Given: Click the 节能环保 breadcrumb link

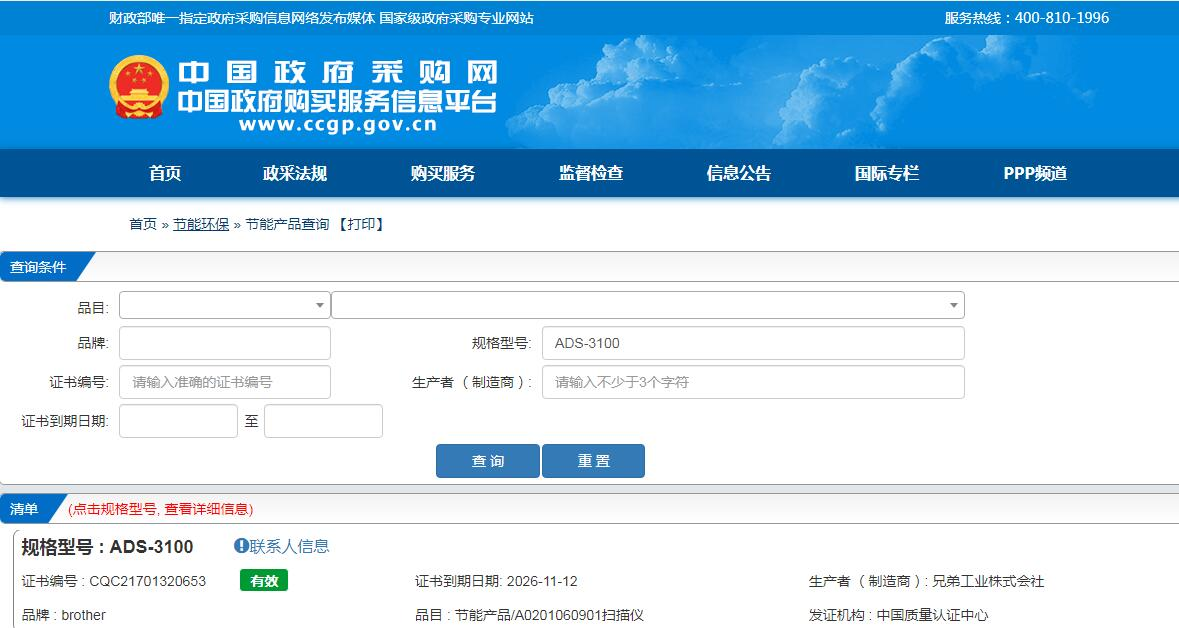Looking at the screenshot, I should pos(201,224).
